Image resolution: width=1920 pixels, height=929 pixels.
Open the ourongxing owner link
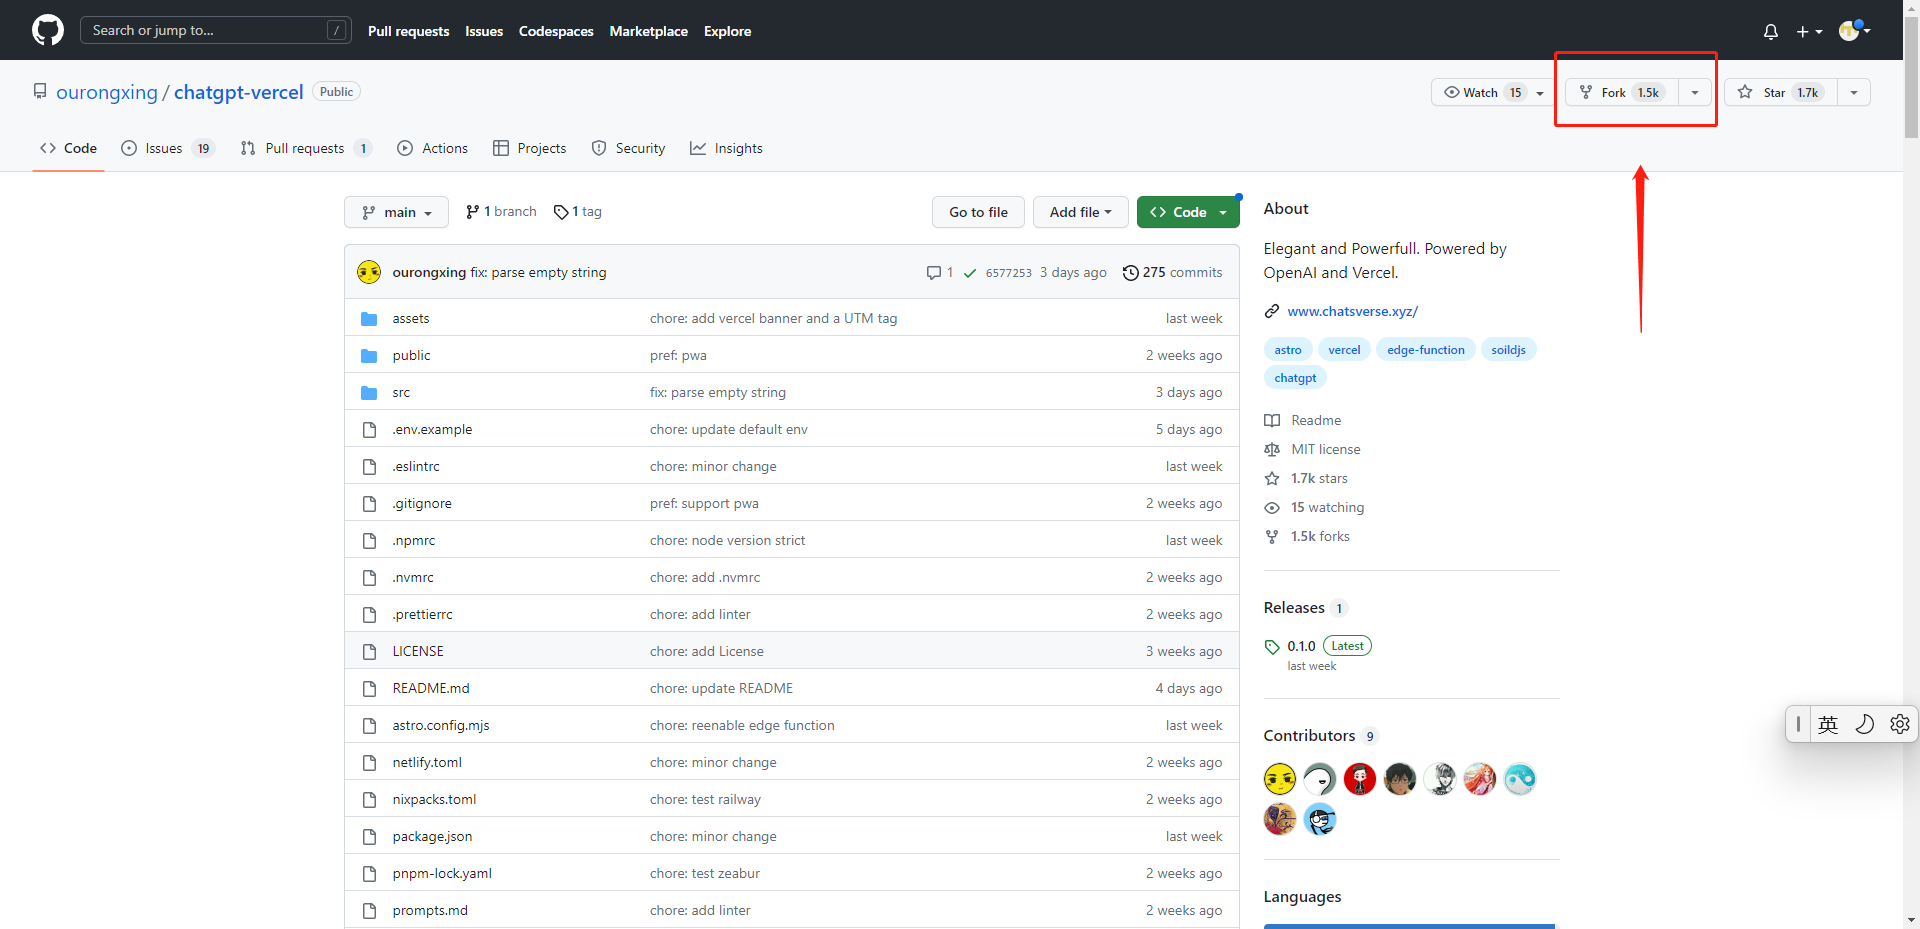(x=107, y=92)
